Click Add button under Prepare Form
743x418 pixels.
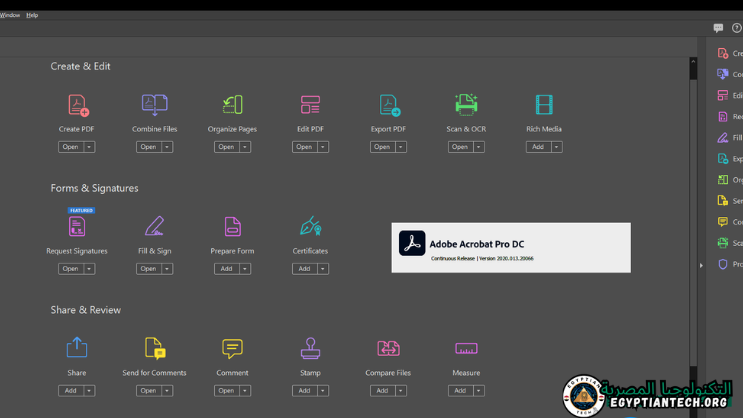227,269
